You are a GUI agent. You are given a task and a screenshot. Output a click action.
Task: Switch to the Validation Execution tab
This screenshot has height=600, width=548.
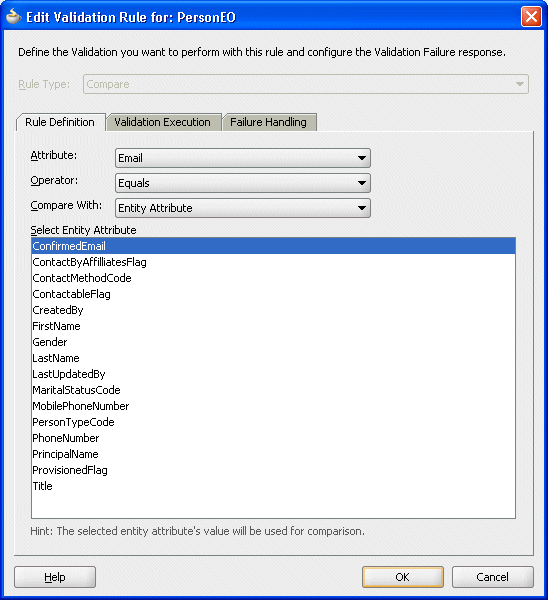coord(163,122)
